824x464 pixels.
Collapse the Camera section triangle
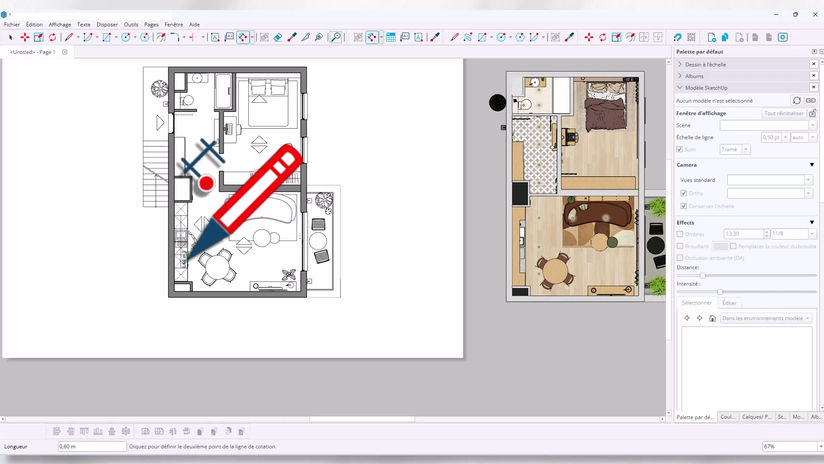tap(812, 165)
